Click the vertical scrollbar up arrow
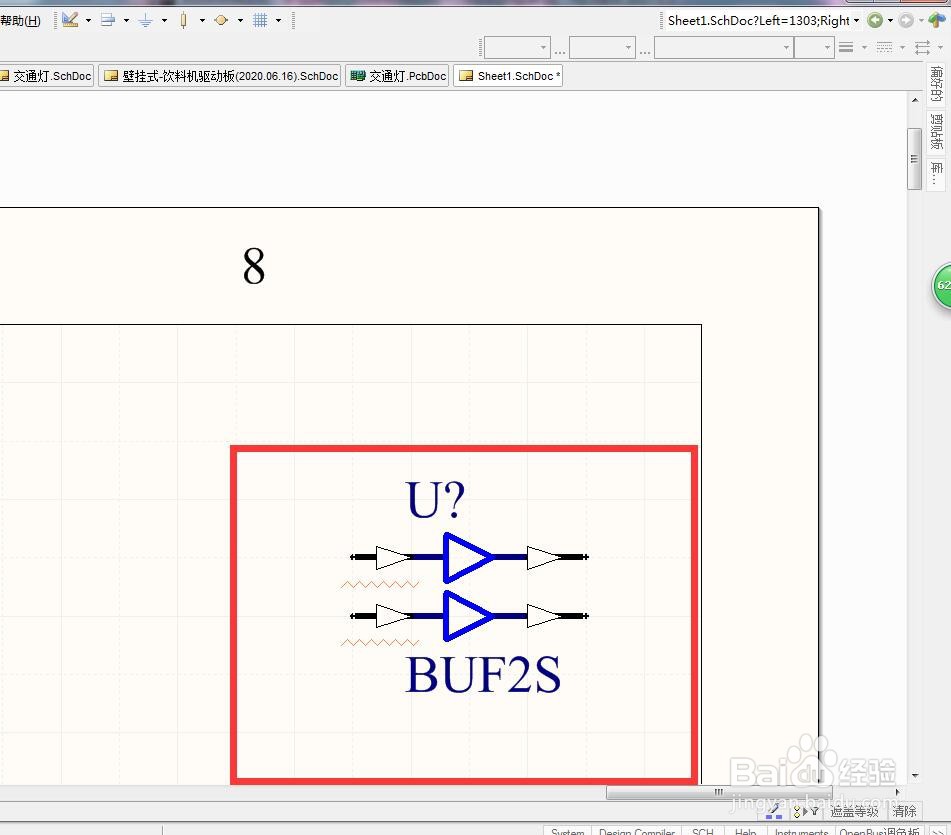The width and height of the screenshot is (951, 835). (x=915, y=99)
